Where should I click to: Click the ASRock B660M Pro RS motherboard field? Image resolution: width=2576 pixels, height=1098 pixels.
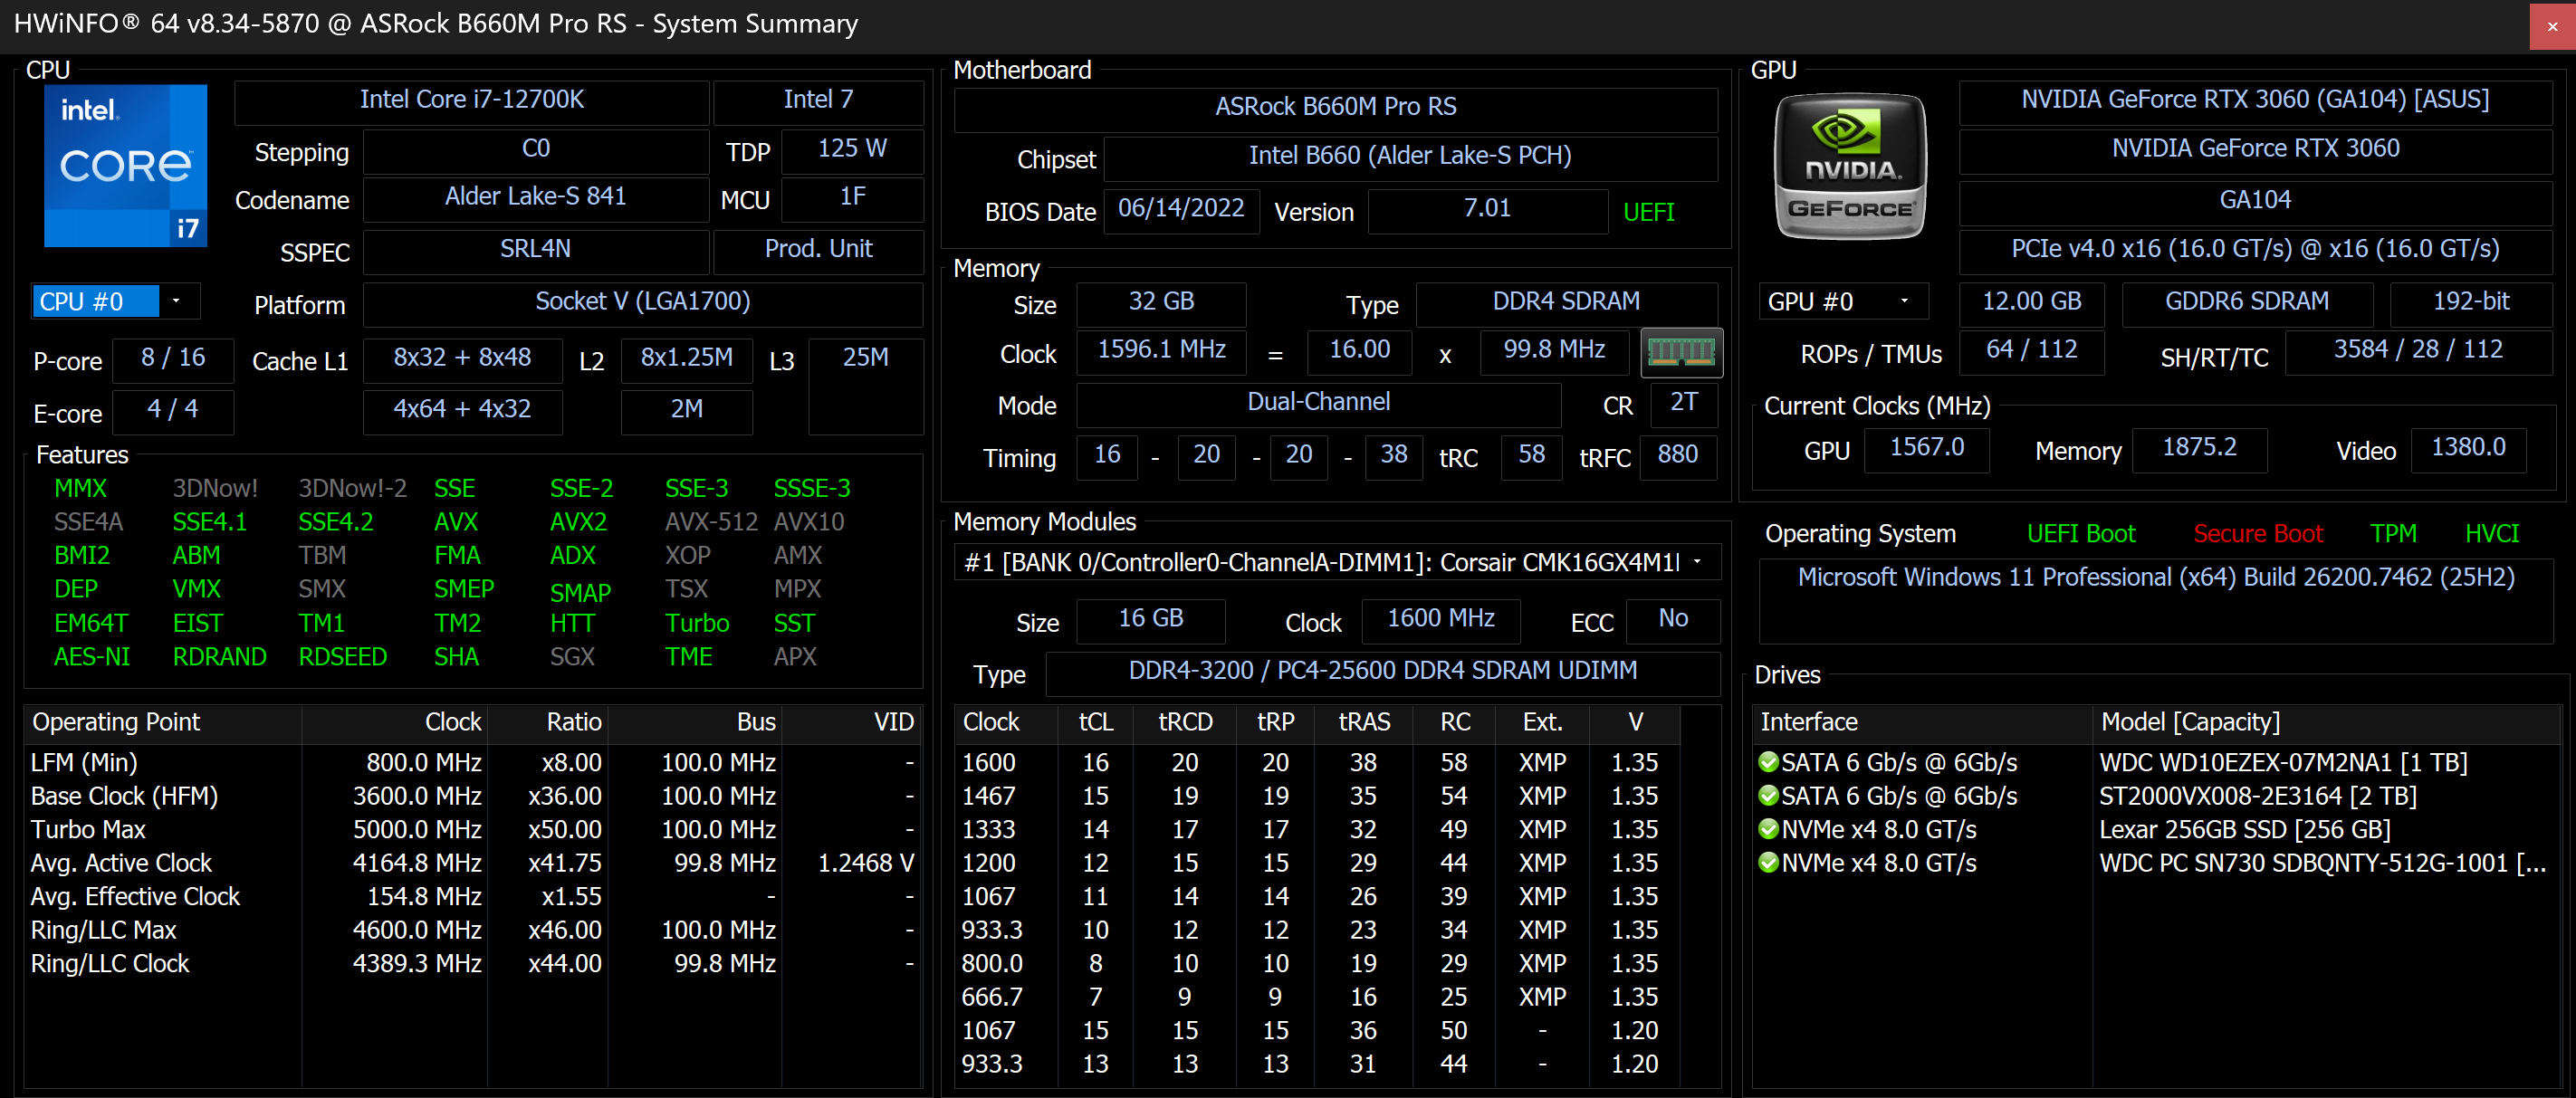(1335, 107)
